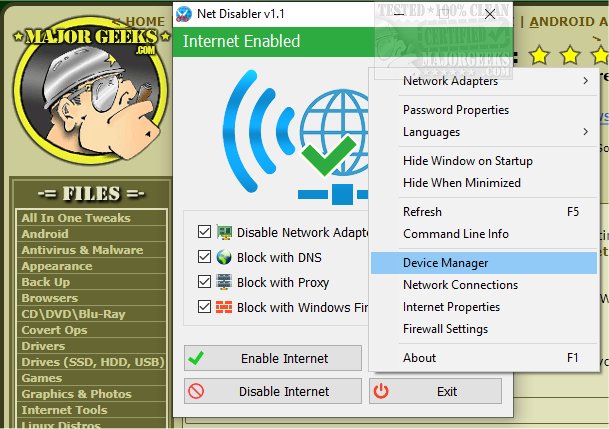Click the red prohibited icon on Disable Internet
The height and width of the screenshot is (429, 609).
[x=196, y=391]
